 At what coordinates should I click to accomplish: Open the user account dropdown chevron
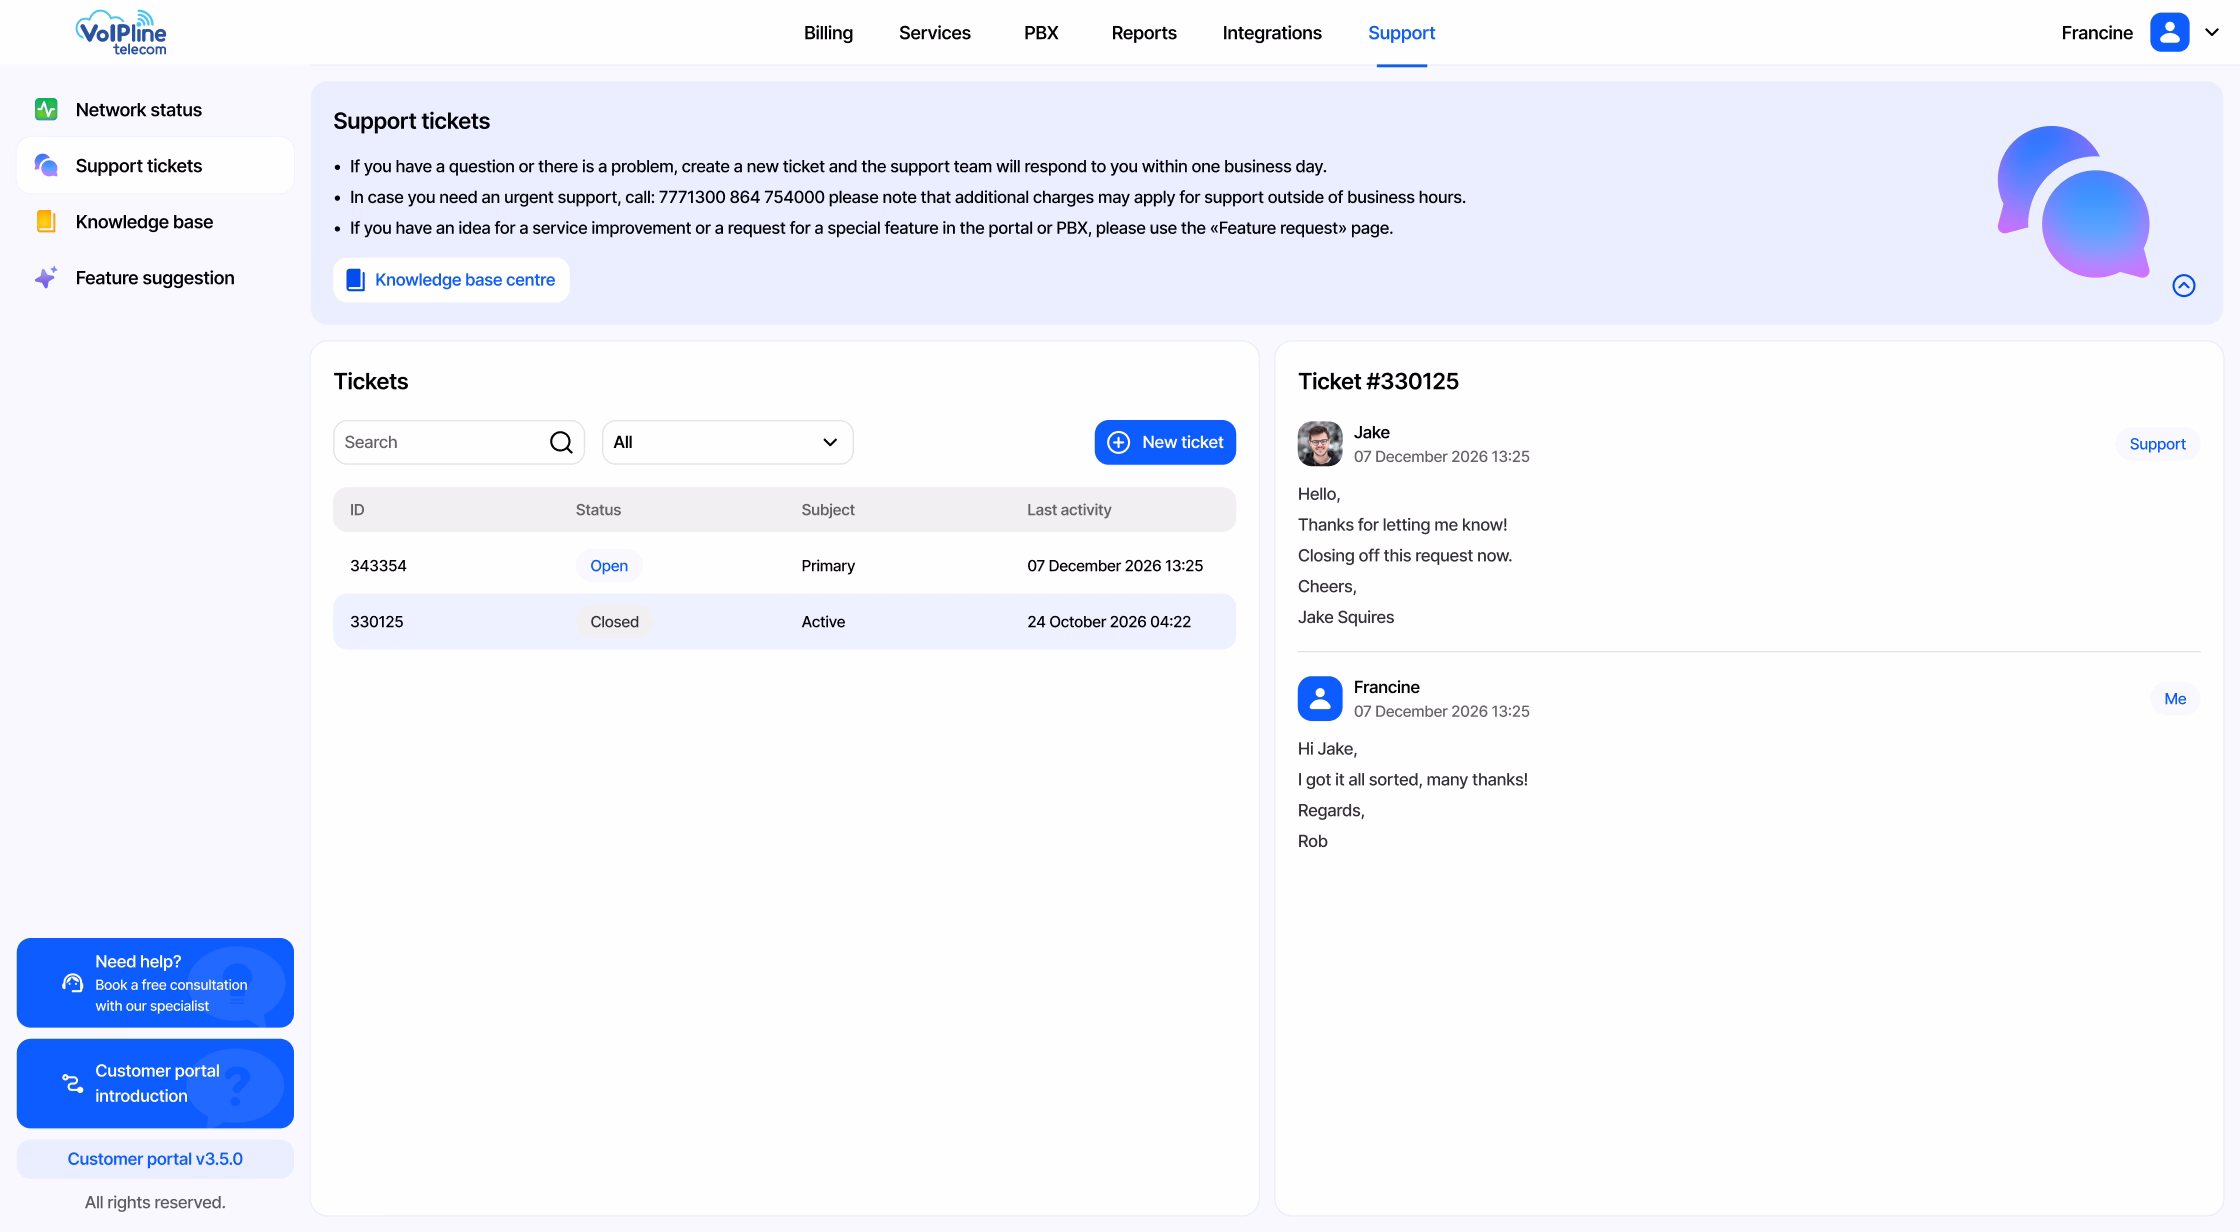pos(2212,32)
